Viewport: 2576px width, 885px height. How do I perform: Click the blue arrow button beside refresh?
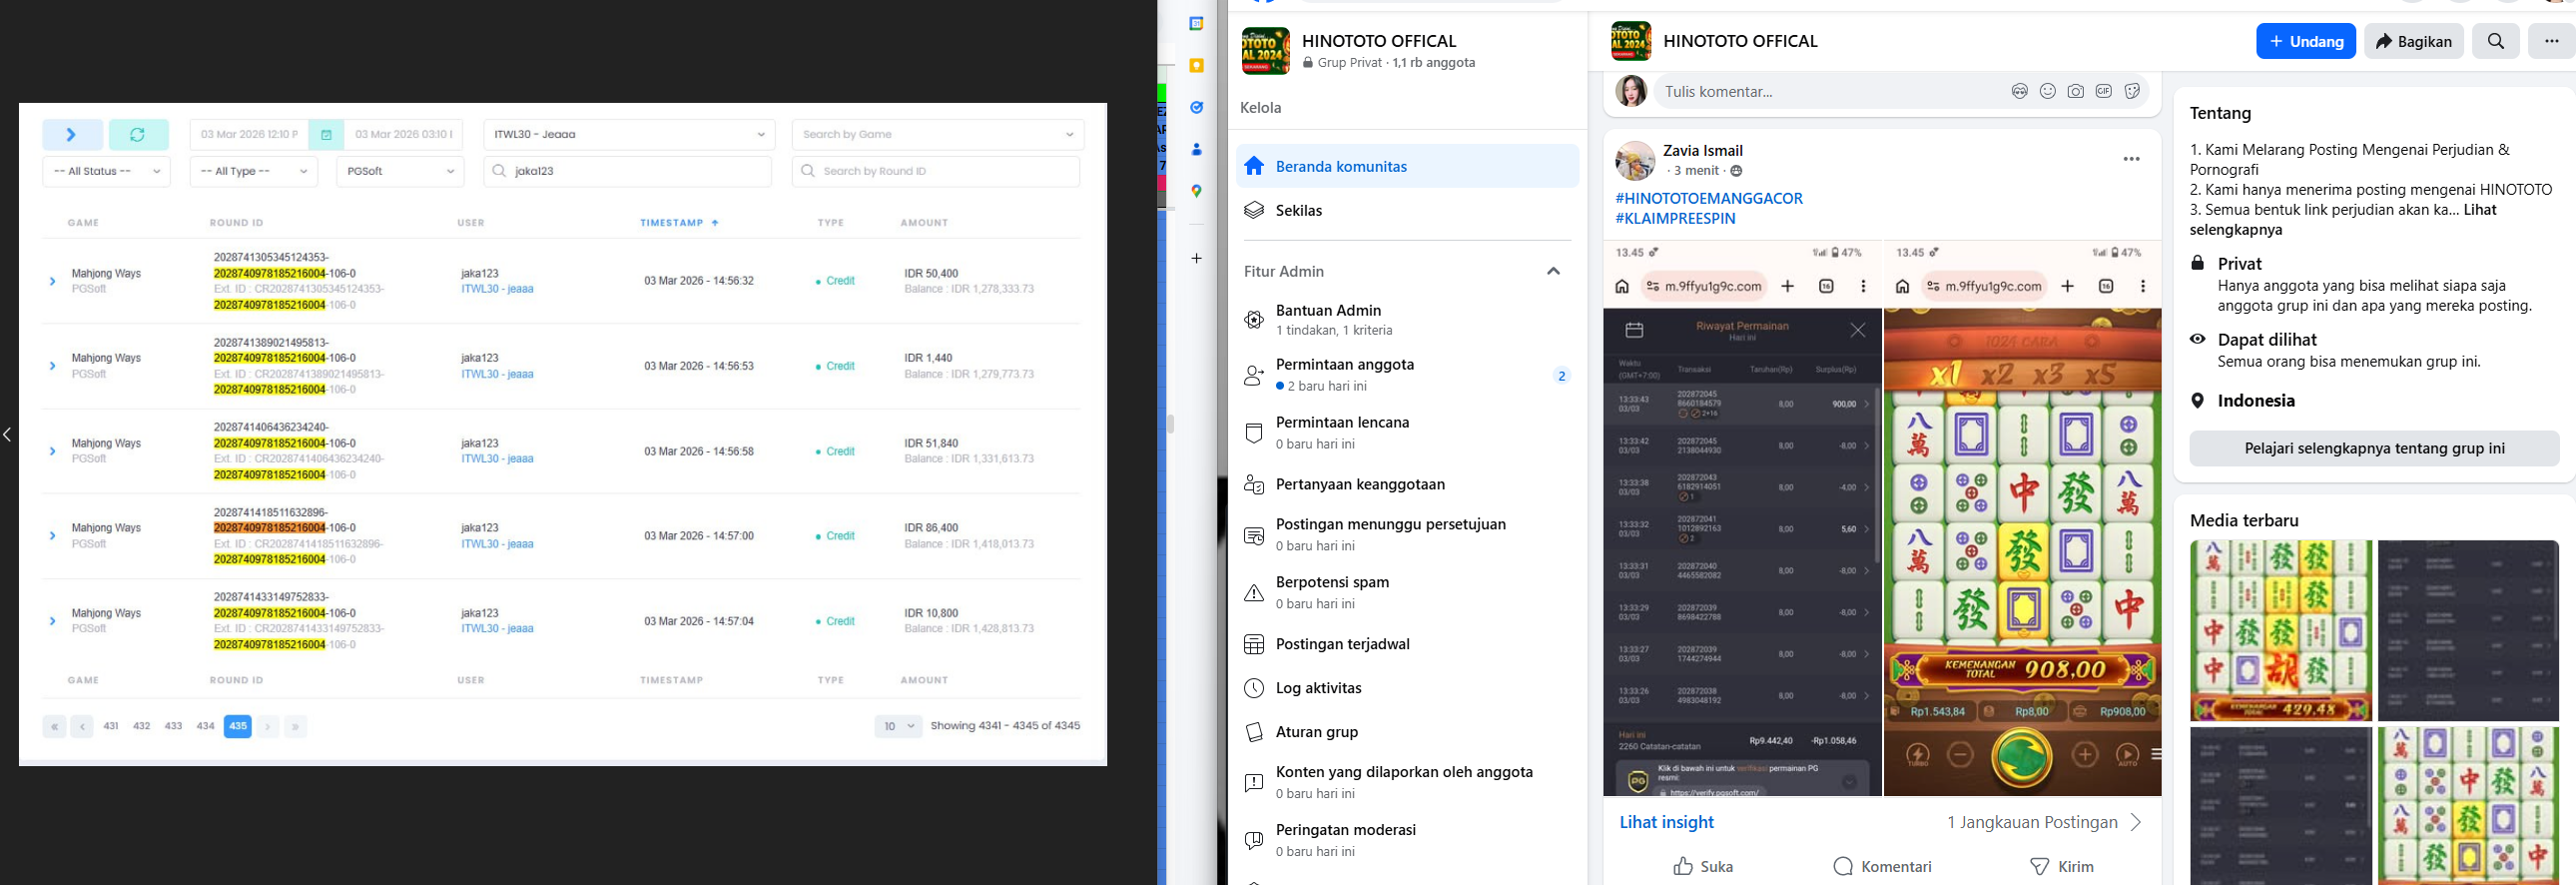tap(72, 134)
